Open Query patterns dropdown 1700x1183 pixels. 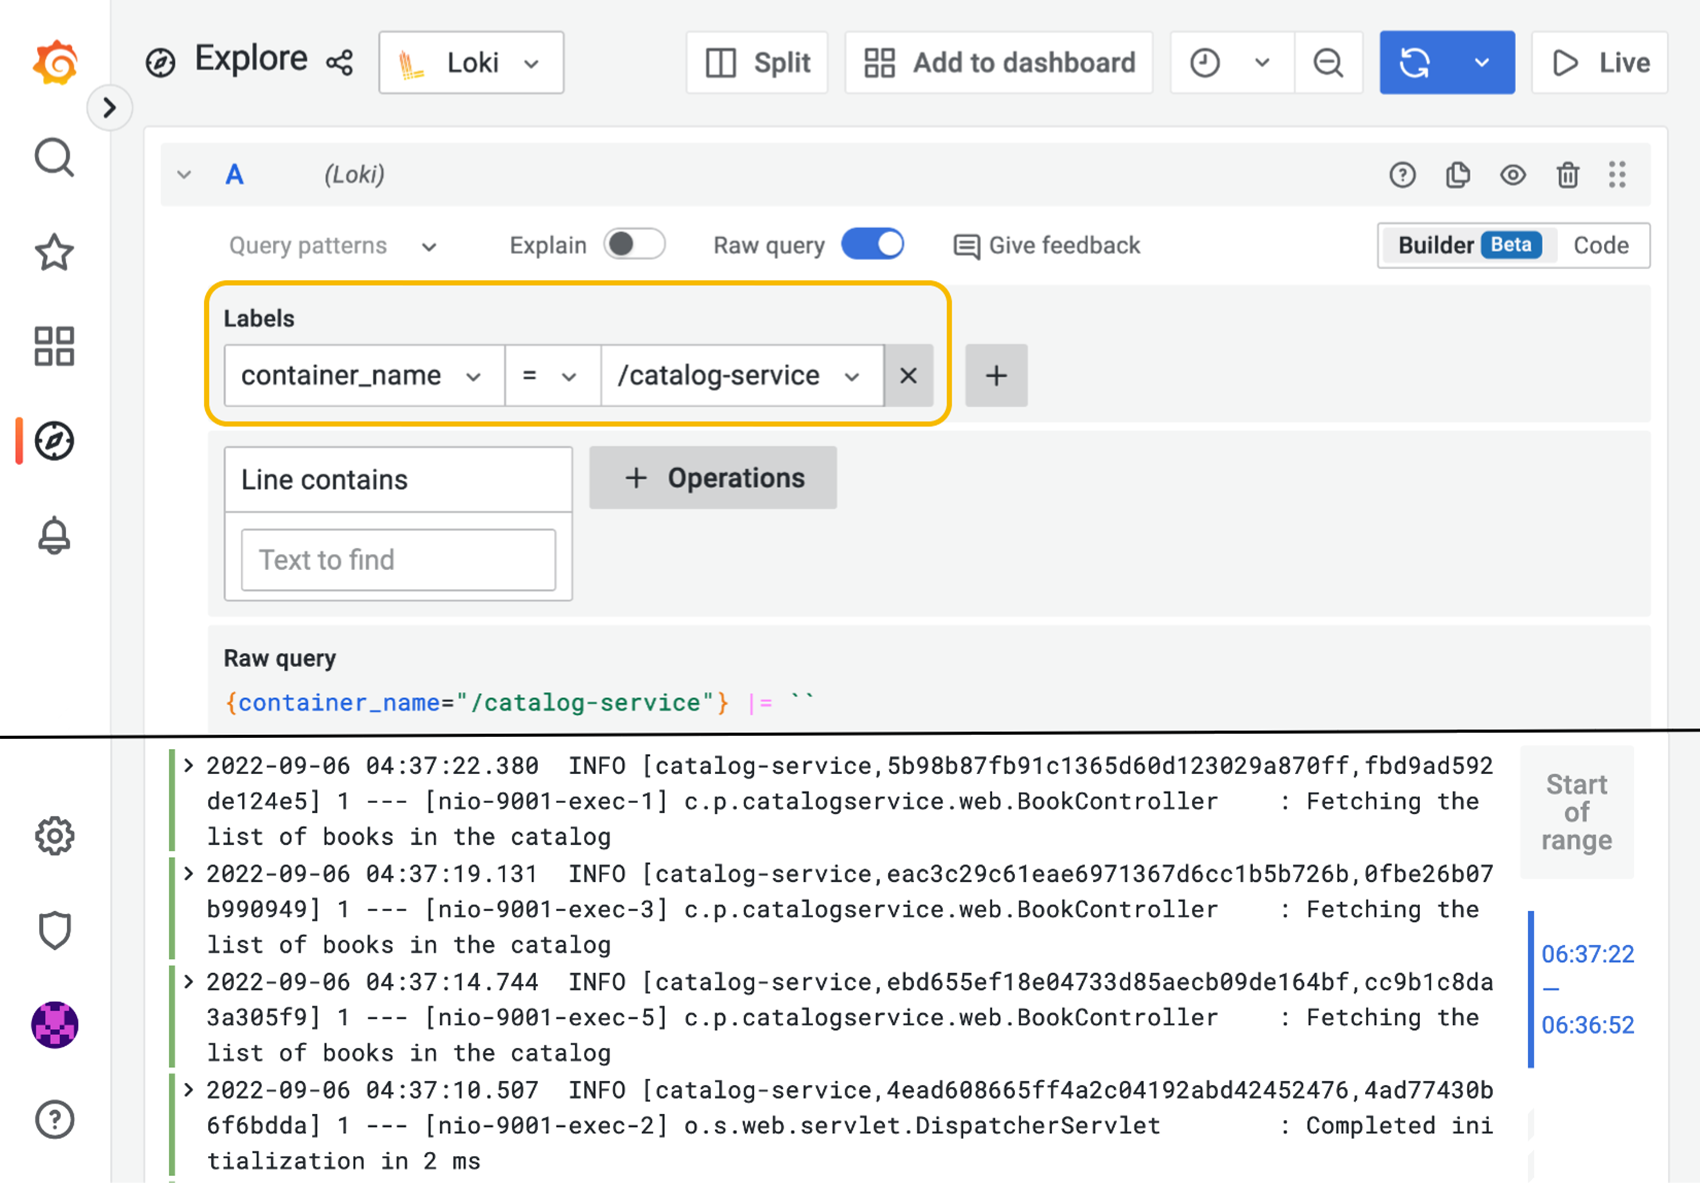click(333, 246)
